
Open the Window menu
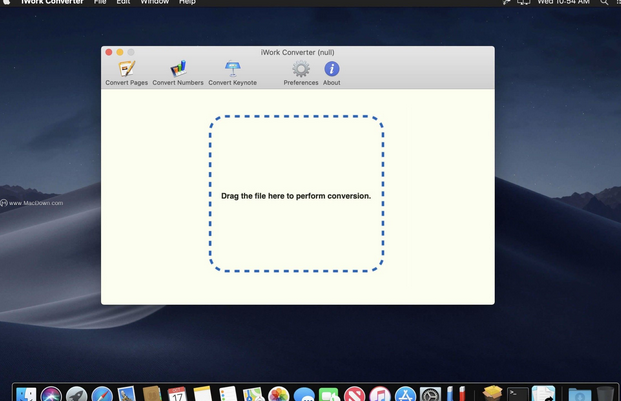pyautogui.click(x=155, y=2)
